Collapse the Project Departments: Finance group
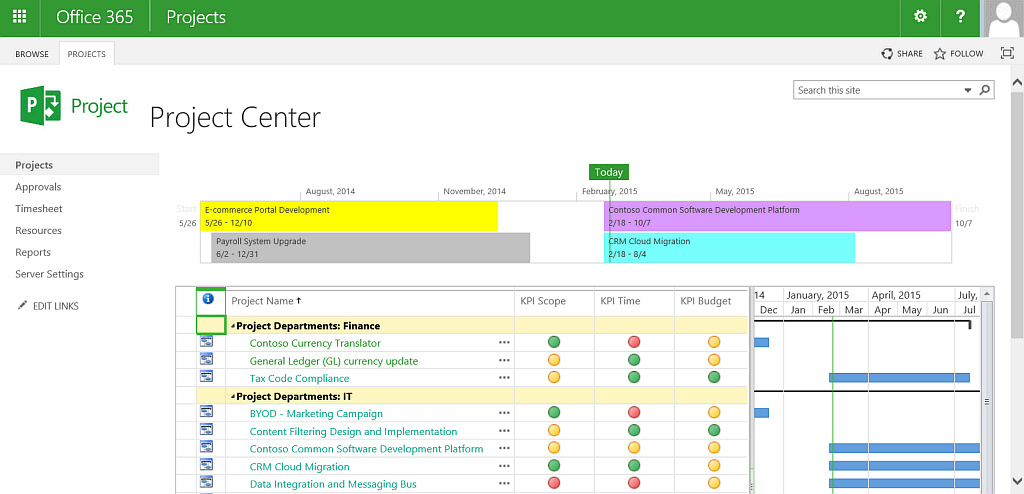 (233, 326)
